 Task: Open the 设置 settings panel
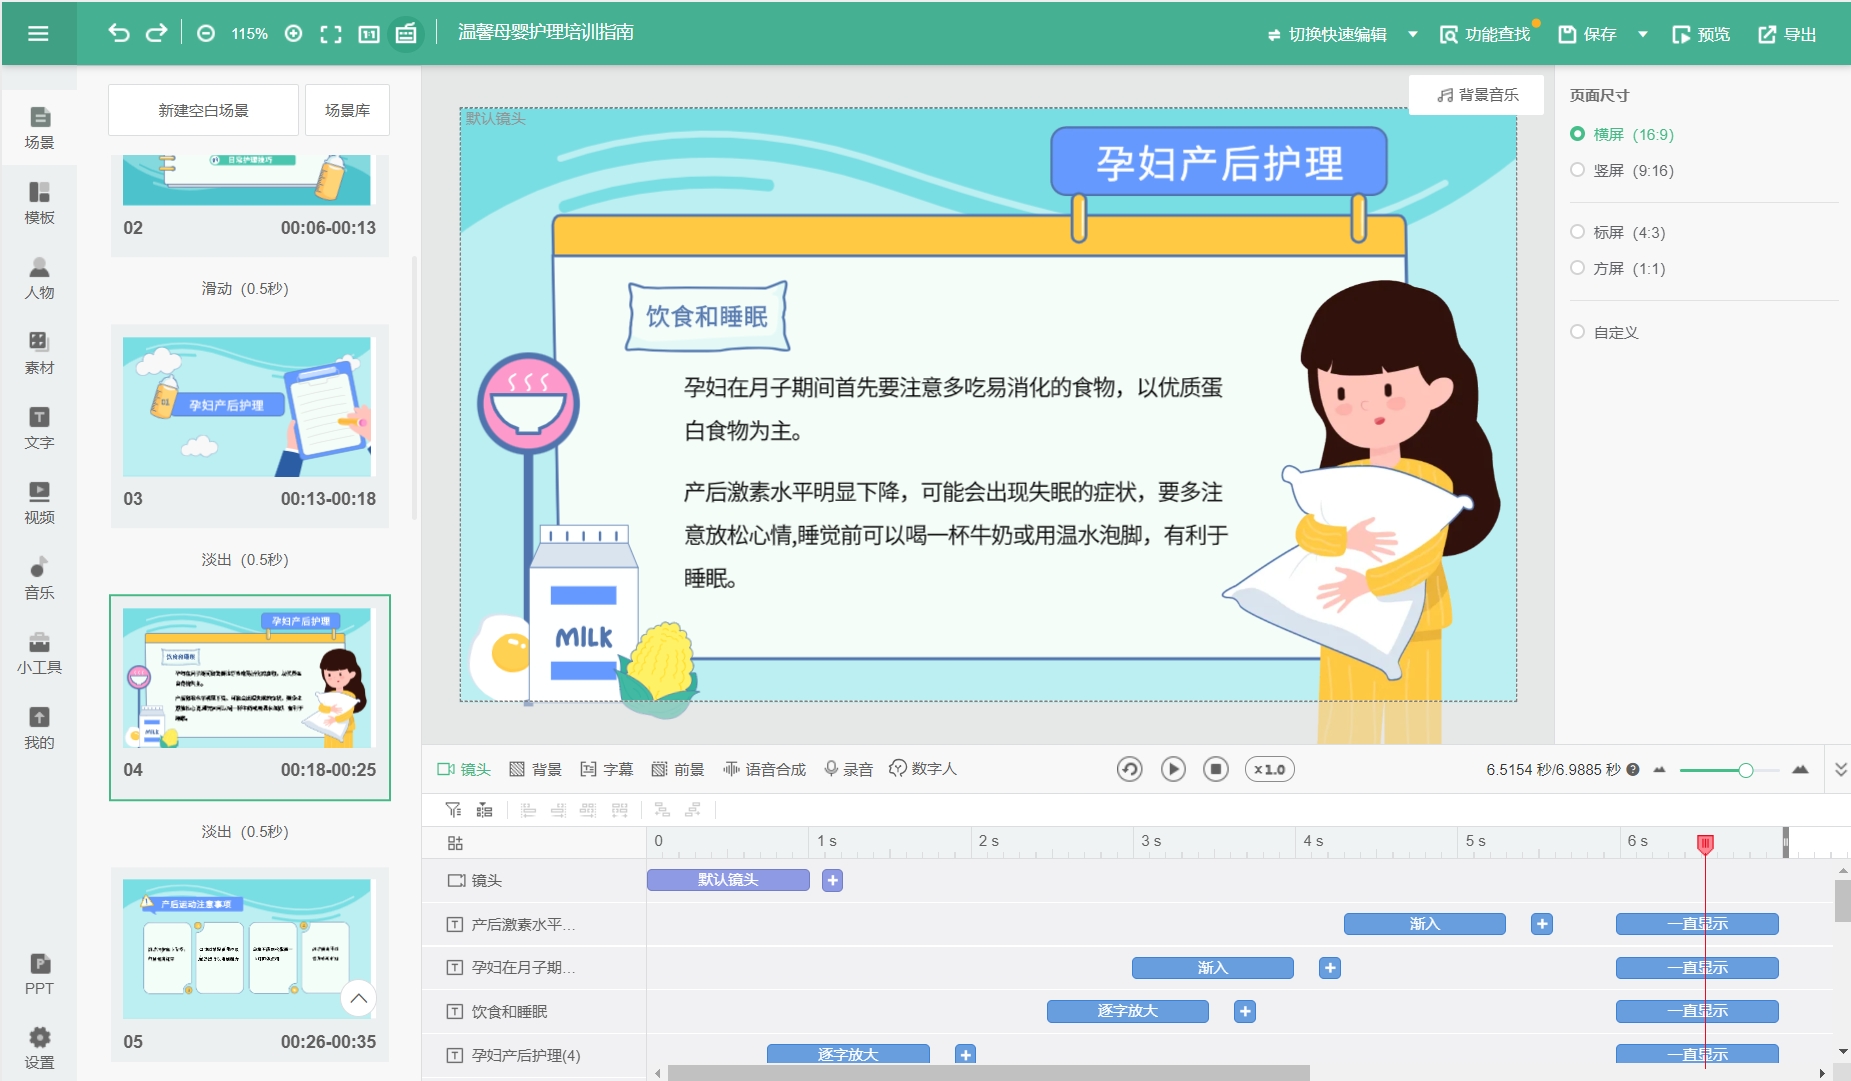(x=39, y=1048)
